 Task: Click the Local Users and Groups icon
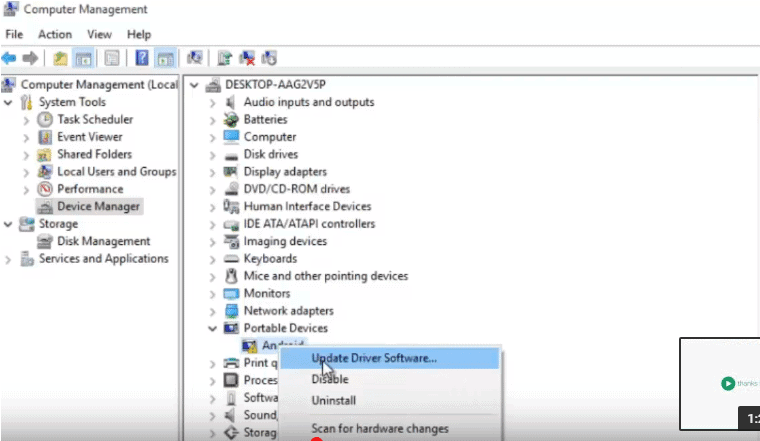click(45, 172)
